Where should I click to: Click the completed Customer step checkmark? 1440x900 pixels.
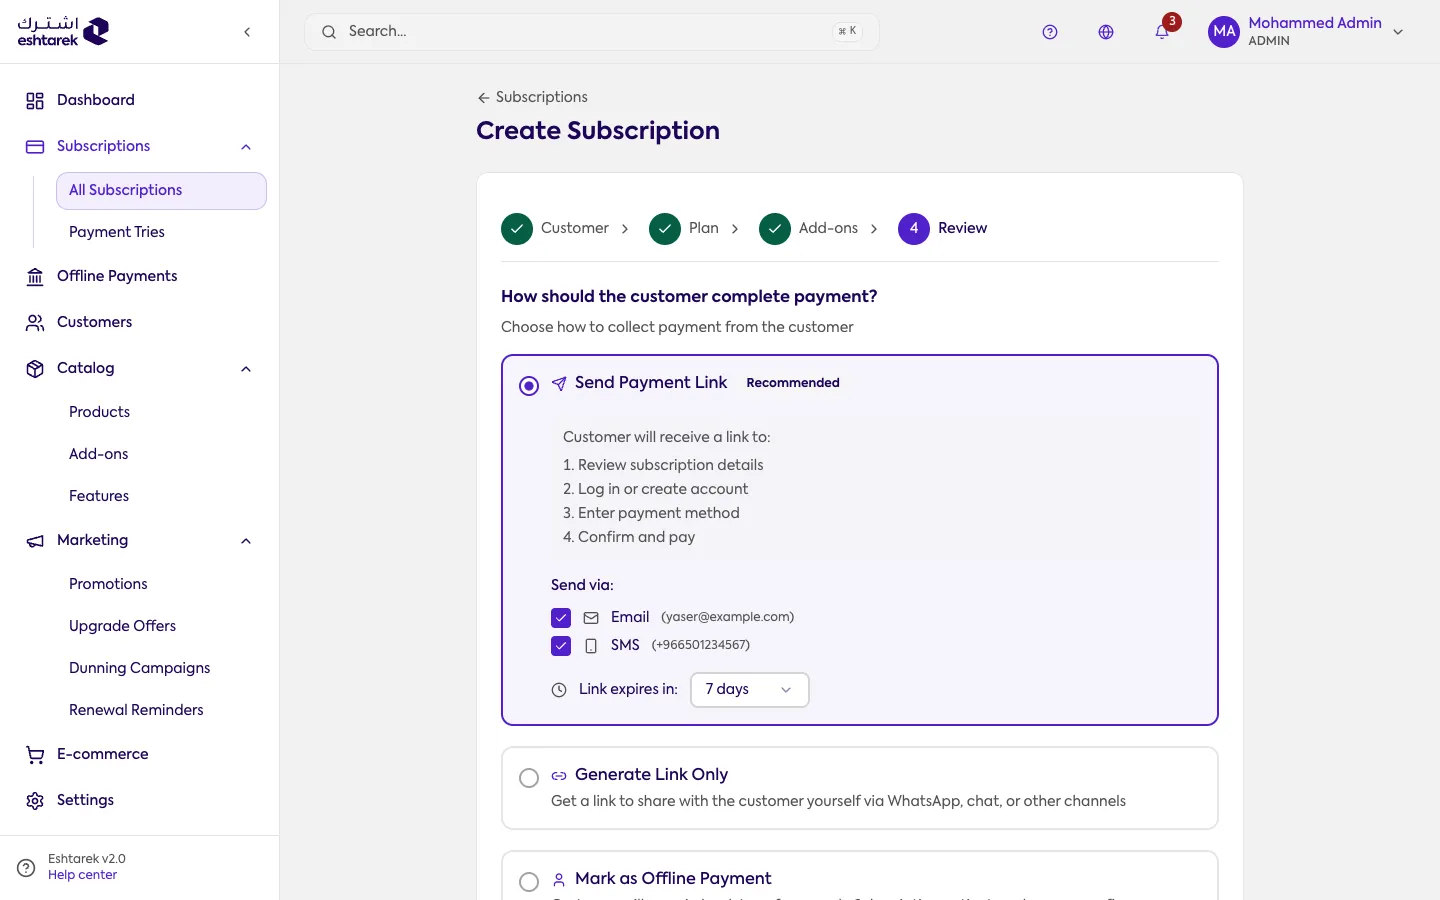517,228
